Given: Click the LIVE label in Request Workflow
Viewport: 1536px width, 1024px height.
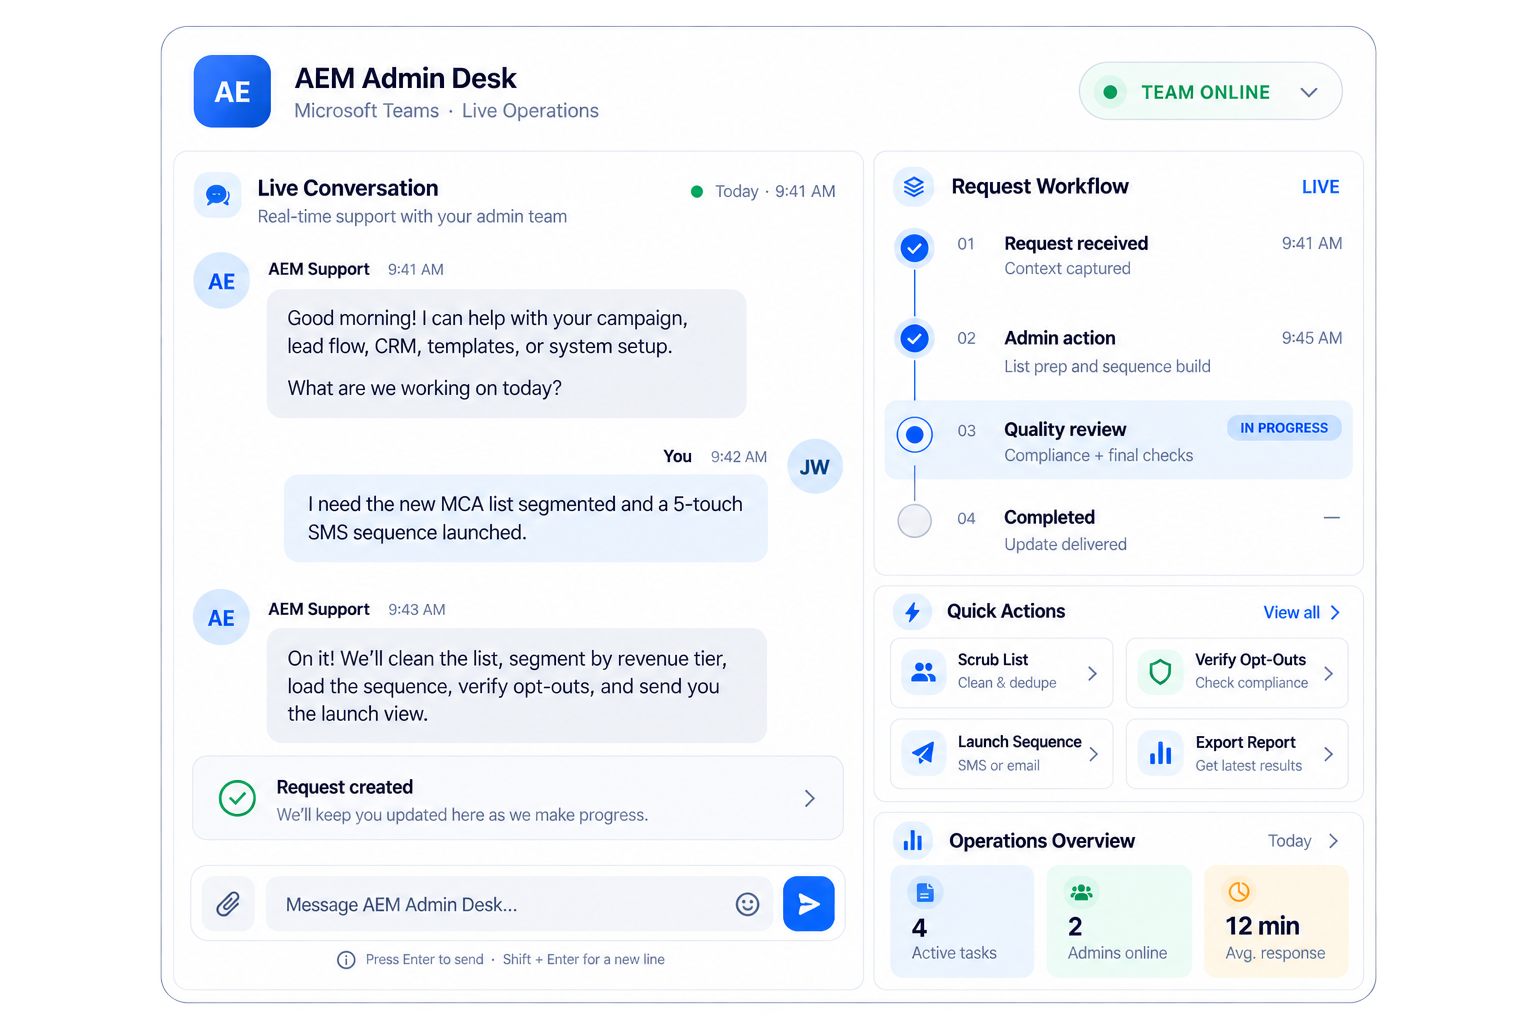Looking at the screenshot, I should coord(1320,187).
